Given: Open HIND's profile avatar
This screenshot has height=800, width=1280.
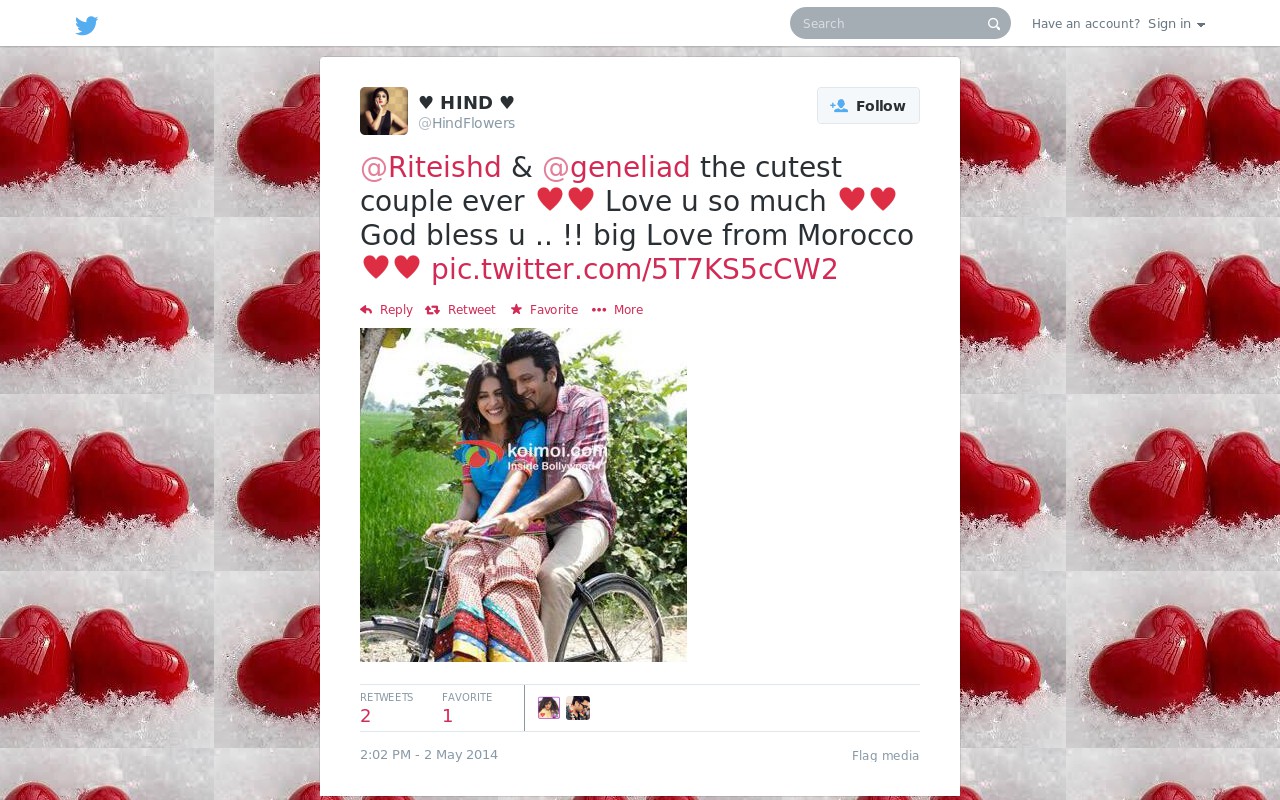Looking at the screenshot, I should [x=384, y=111].
